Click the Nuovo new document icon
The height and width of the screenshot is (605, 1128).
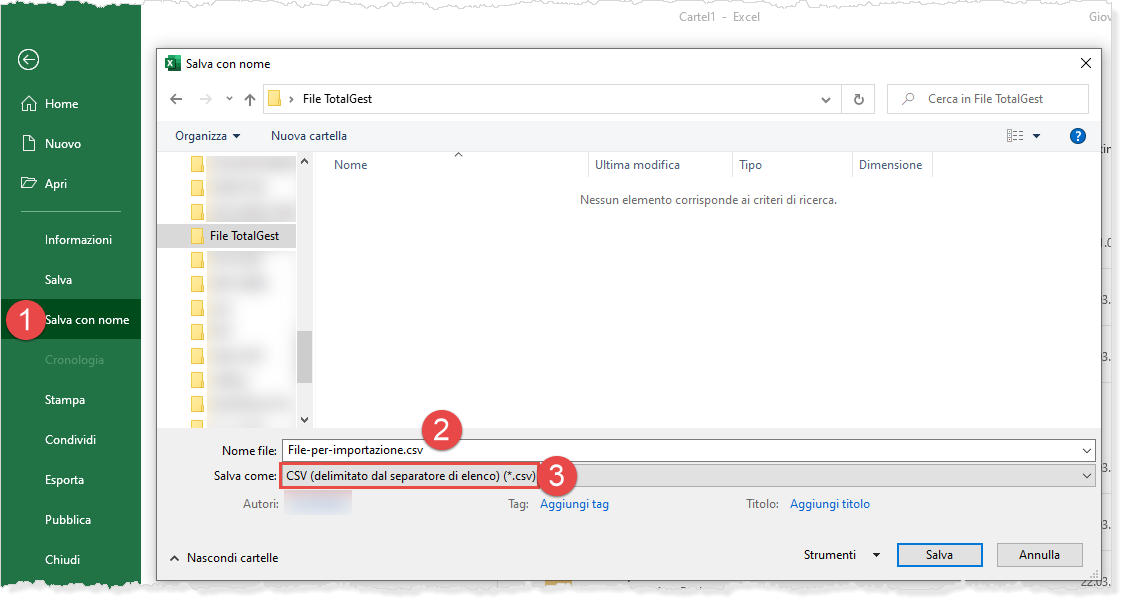(28, 144)
